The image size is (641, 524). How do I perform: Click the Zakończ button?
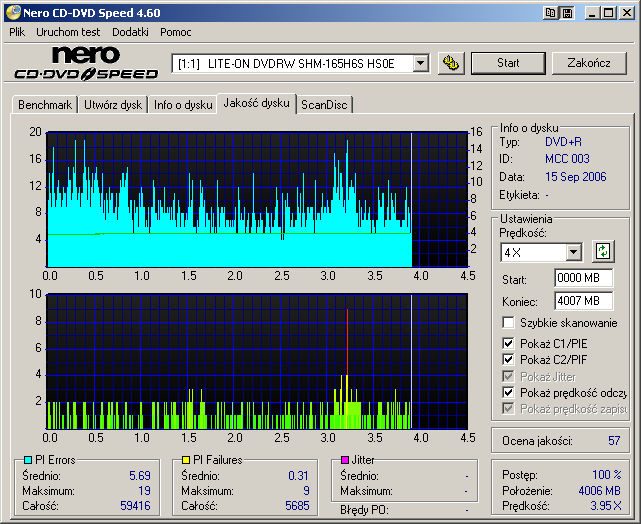[x=589, y=63]
